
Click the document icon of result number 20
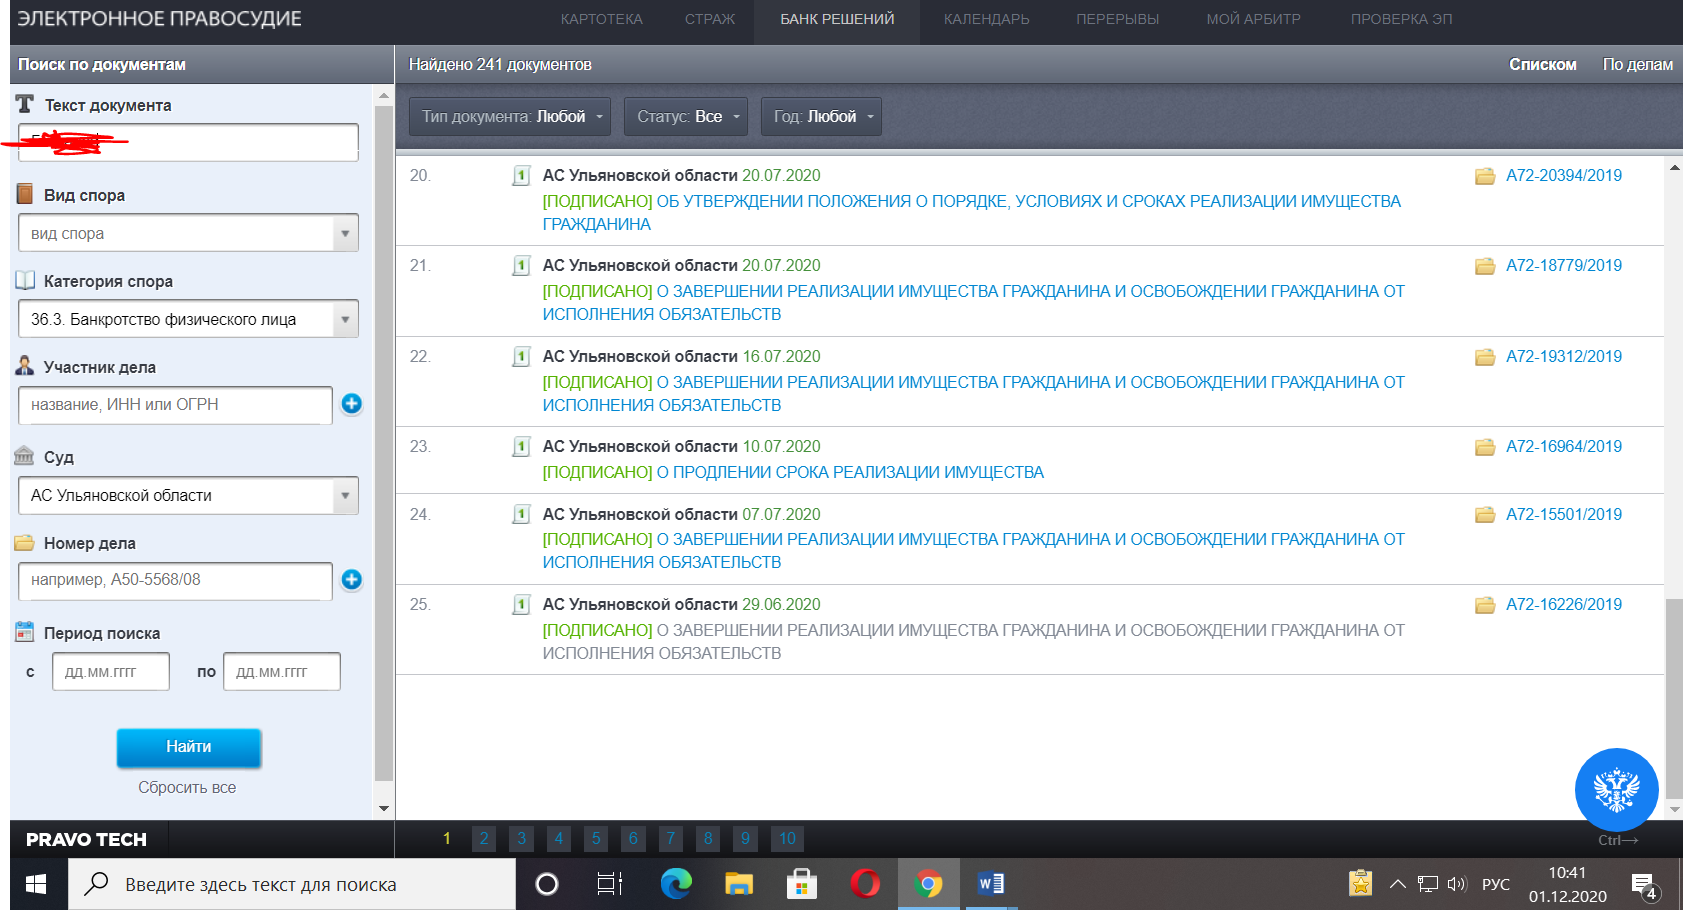click(x=521, y=176)
